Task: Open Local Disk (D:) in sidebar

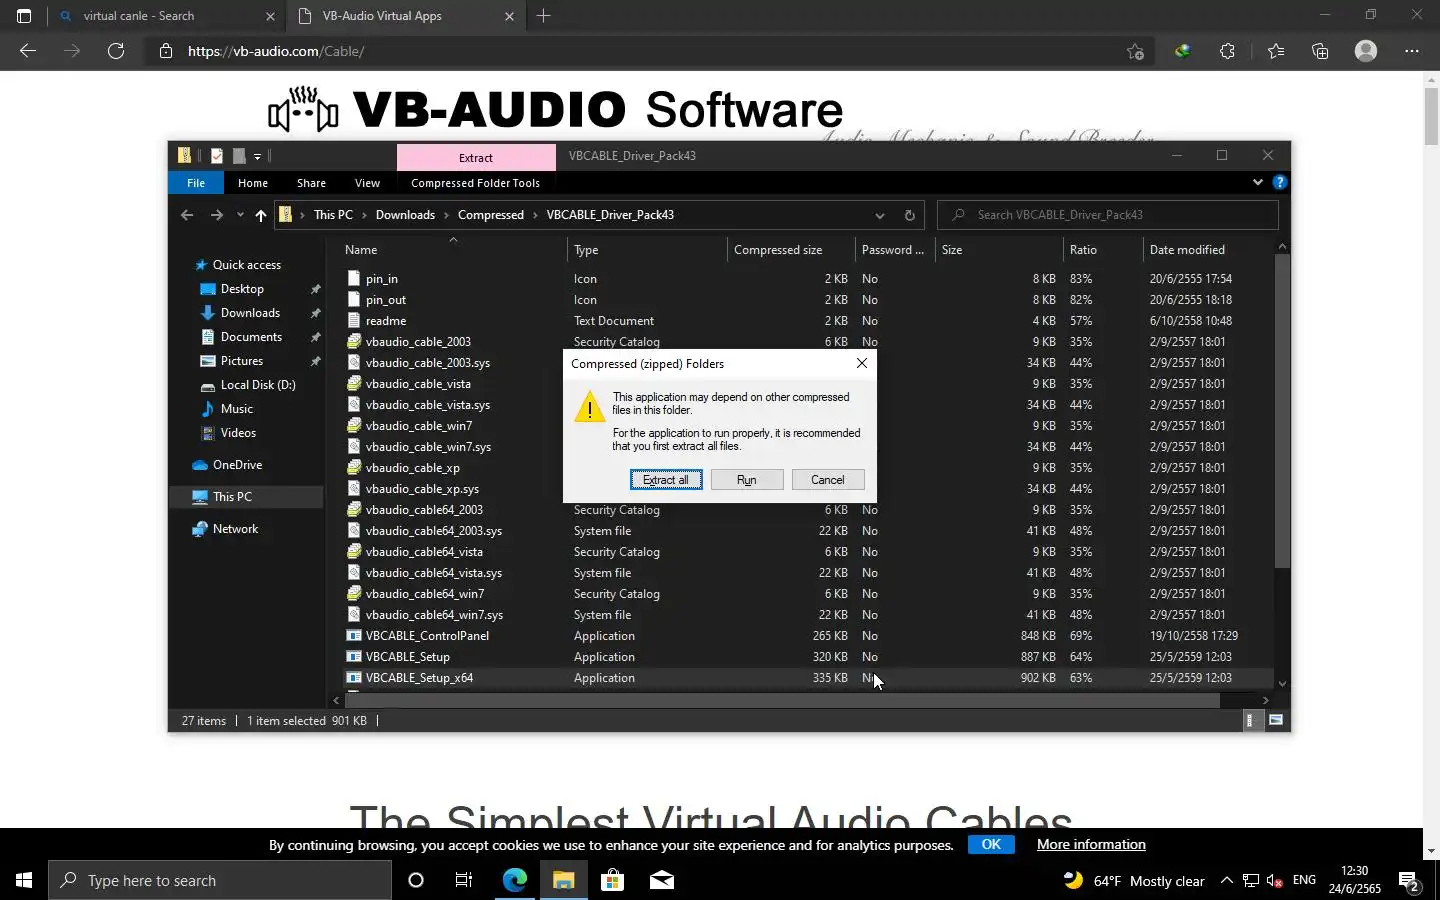Action: pos(258,385)
